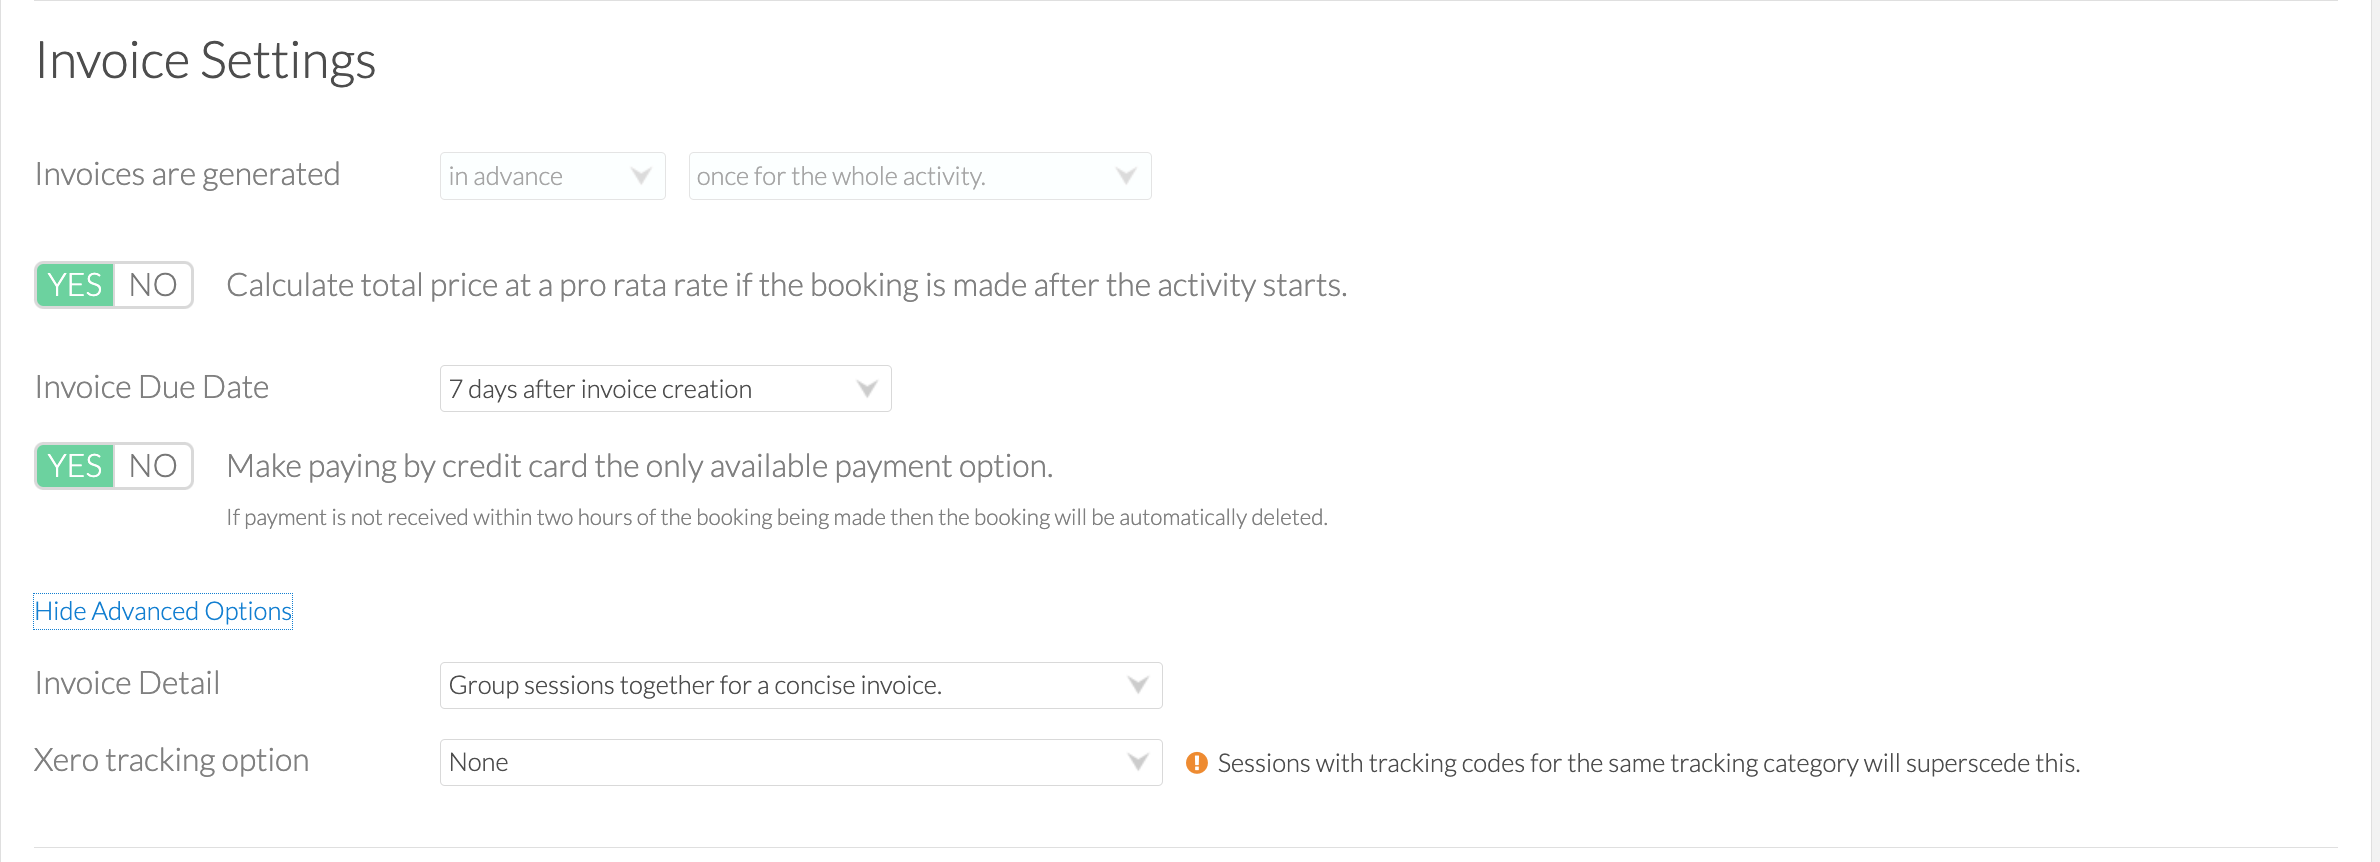This screenshot has height=862, width=2380.
Task: Select YES on credit card only payment toggle
Action: tap(75, 466)
